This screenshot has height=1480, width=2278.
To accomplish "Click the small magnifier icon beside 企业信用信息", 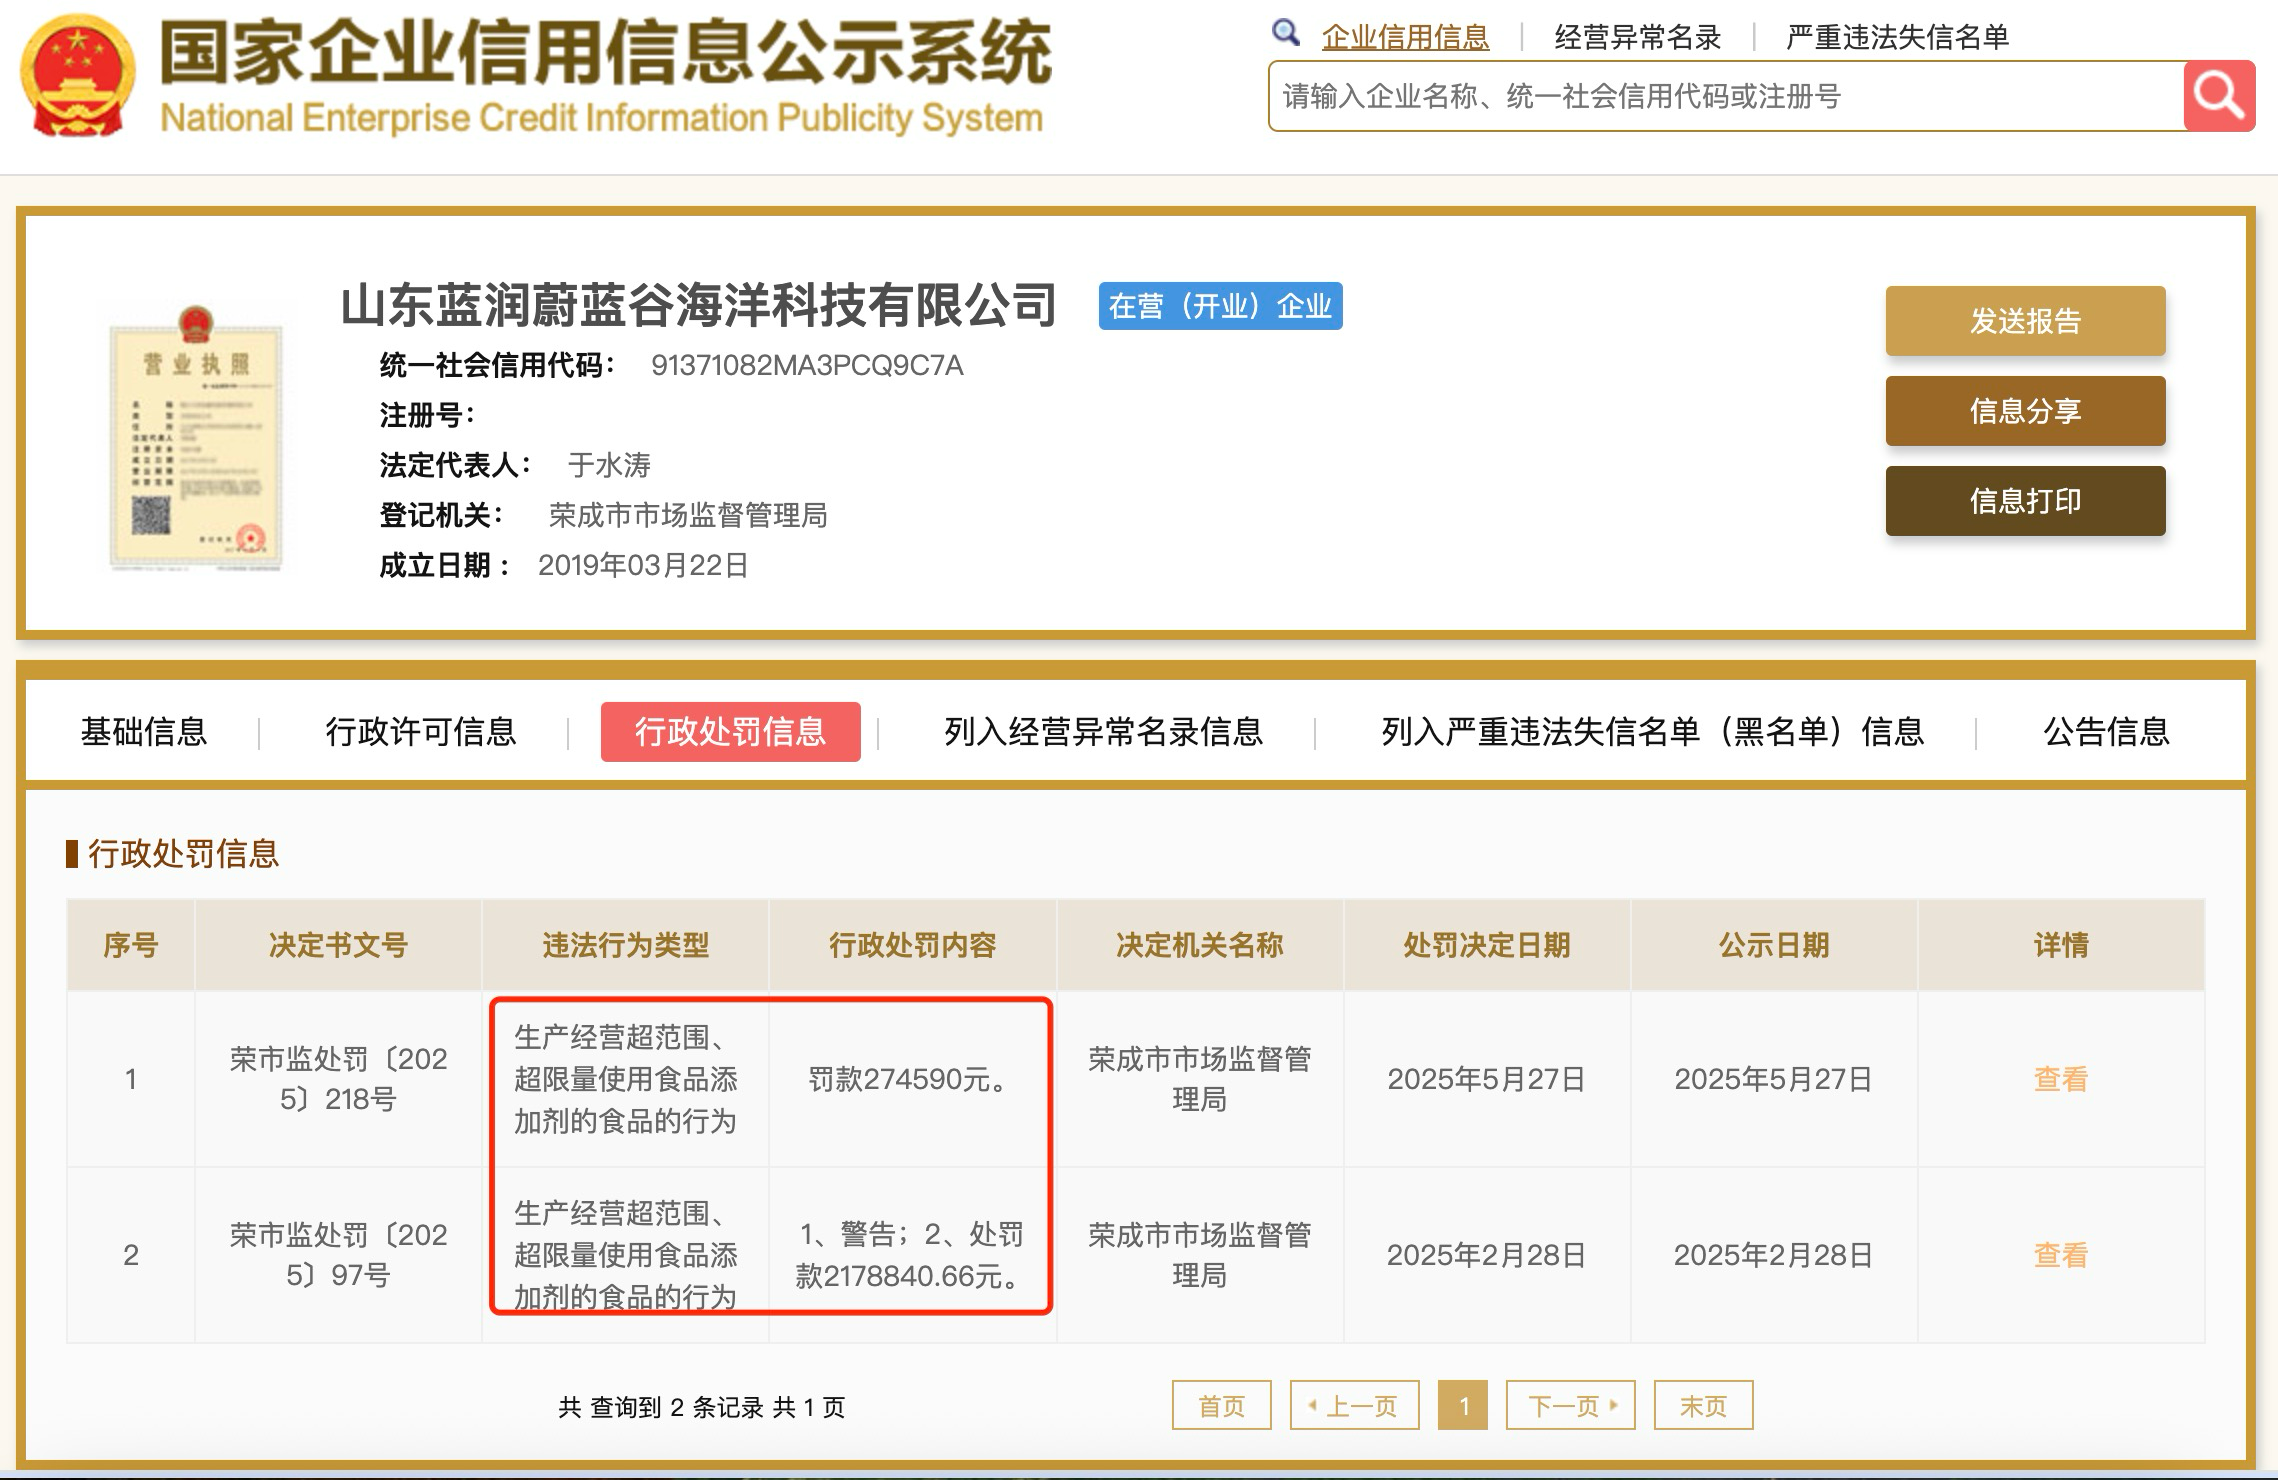I will (1285, 33).
